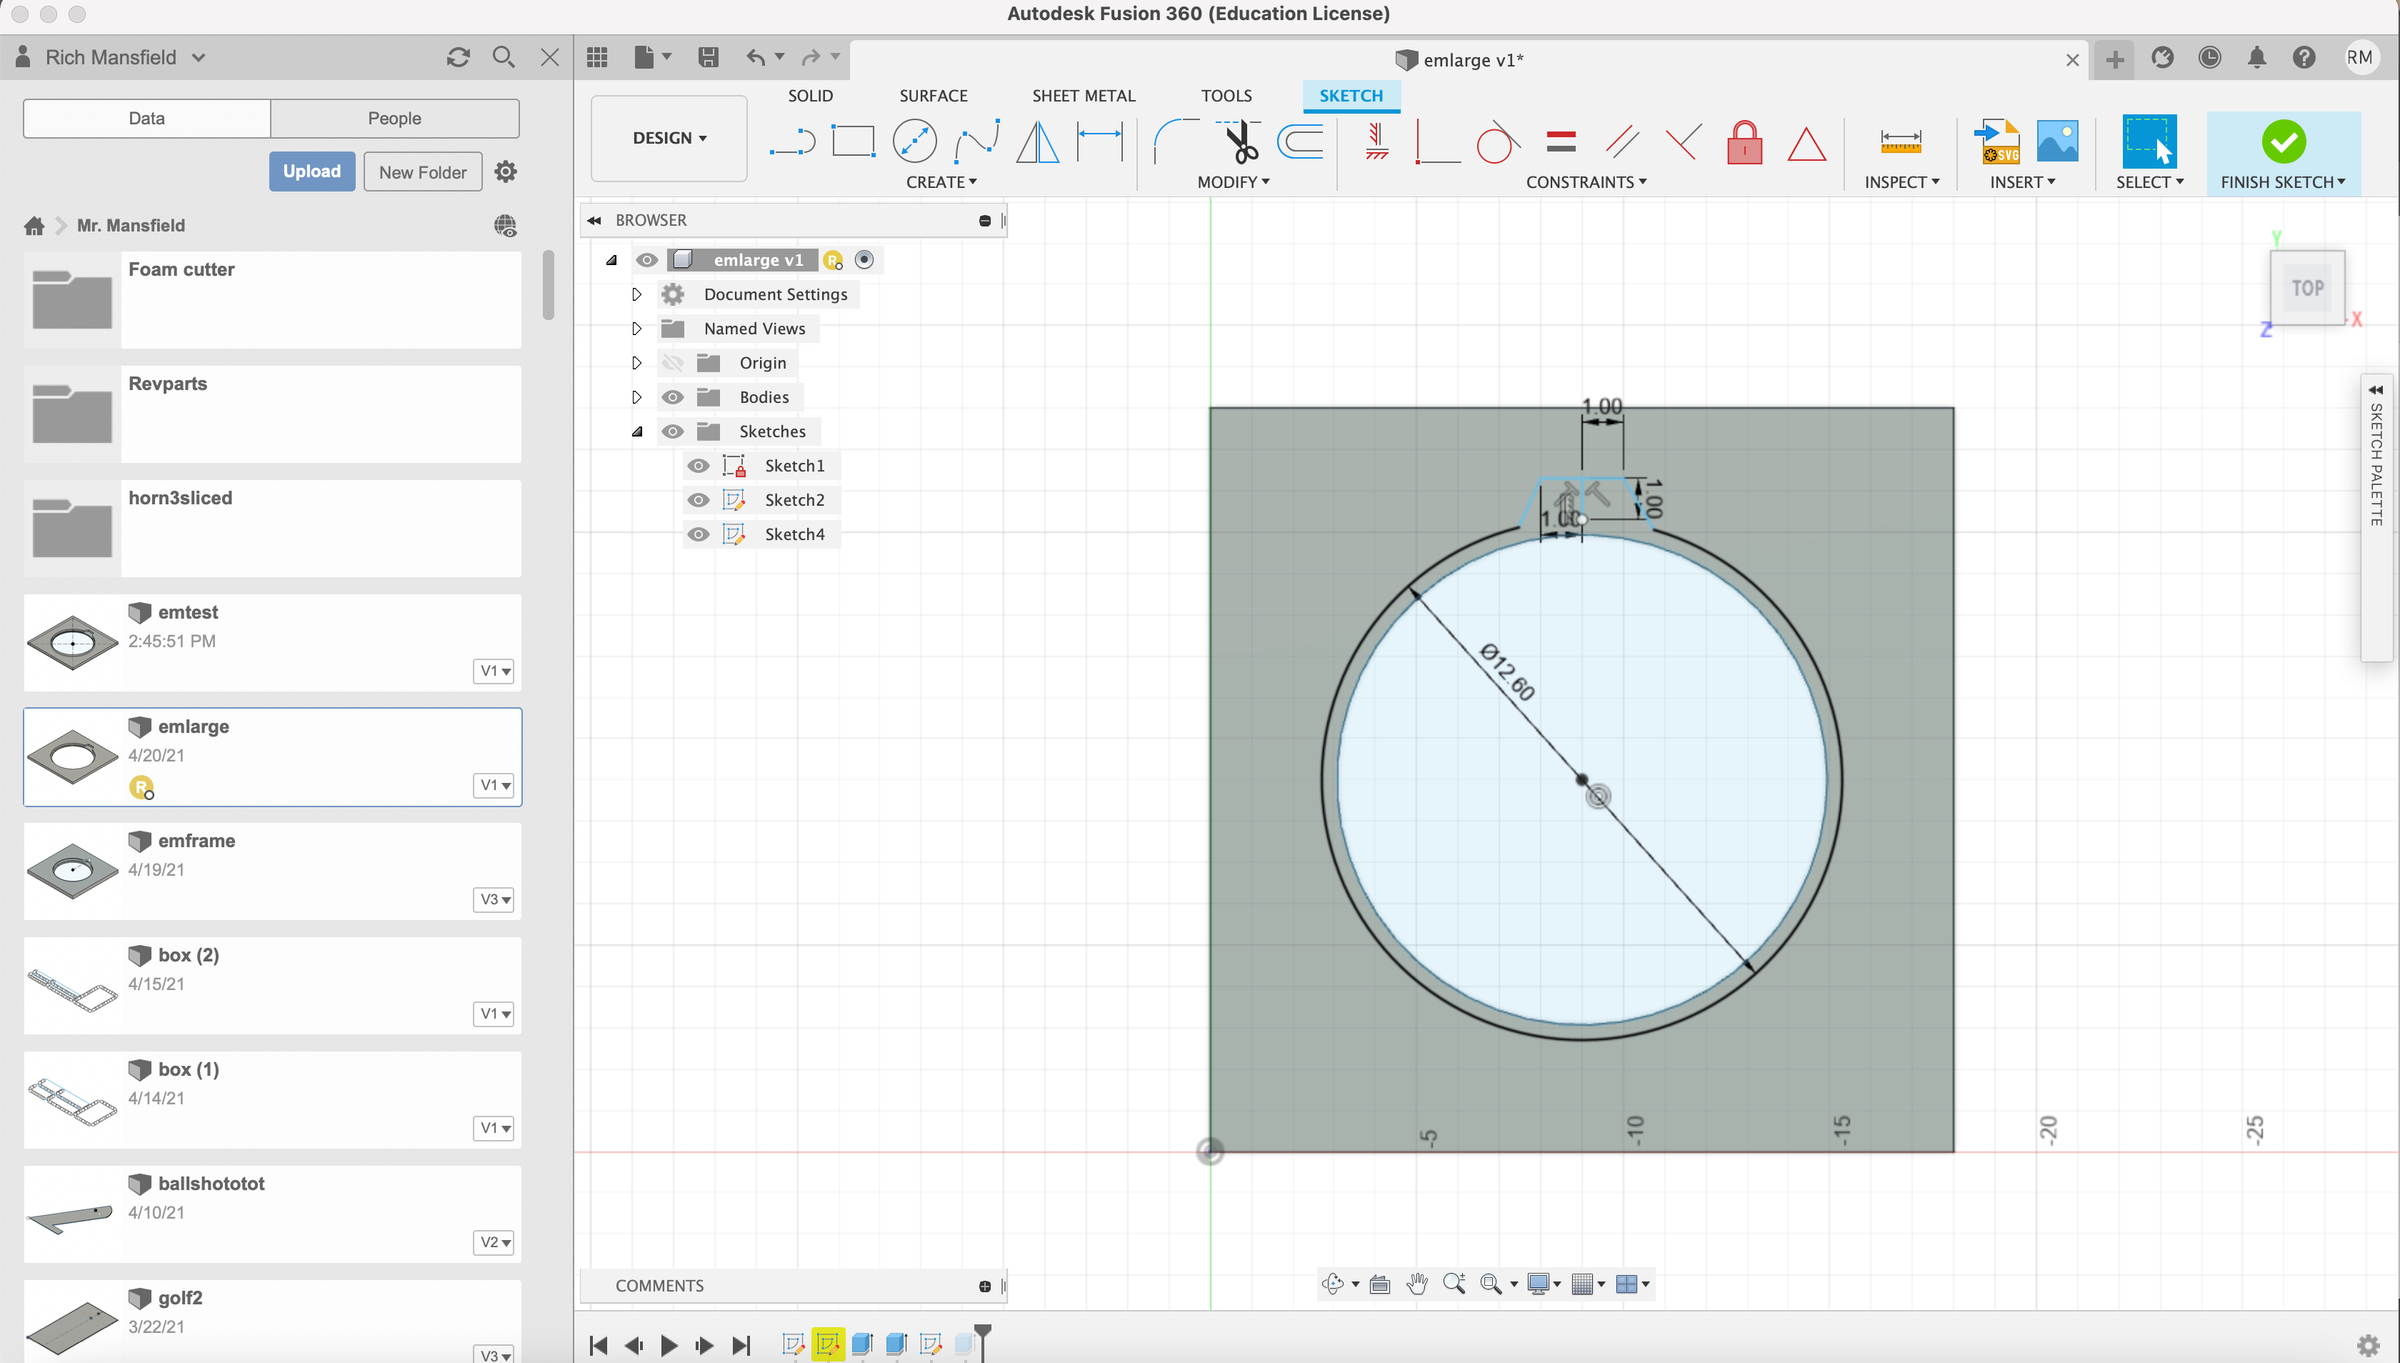Click the New Folder button
Viewport: 2400px width, 1363px height.
(x=422, y=171)
